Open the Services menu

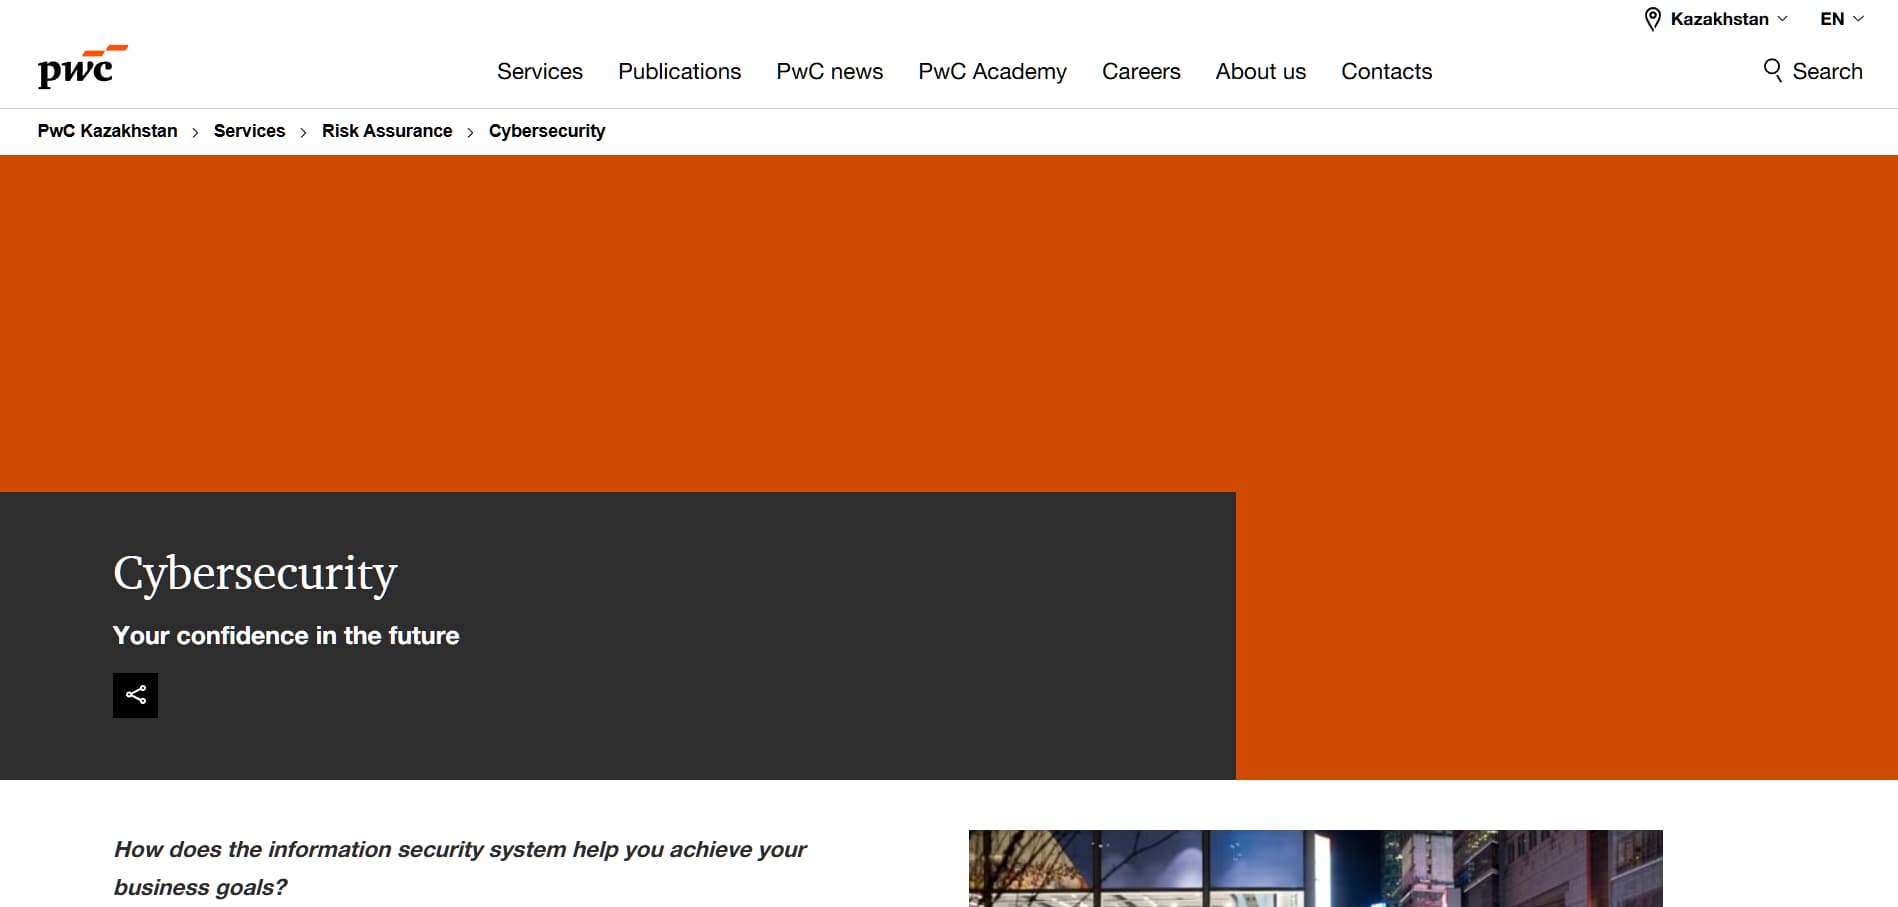pos(540,71)
